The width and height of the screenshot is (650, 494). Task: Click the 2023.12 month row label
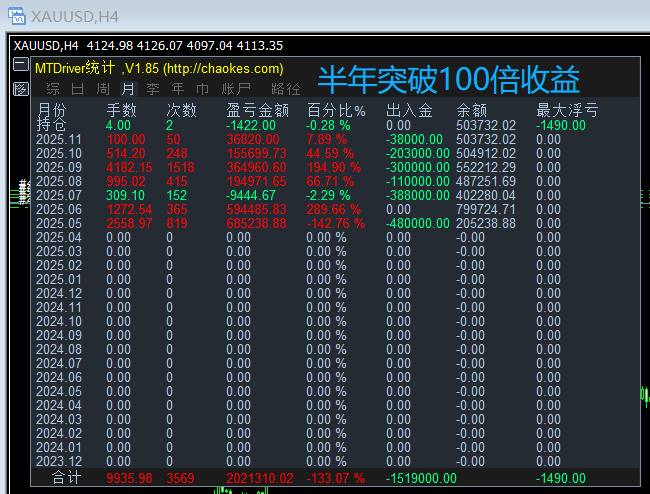pos(59,461)
